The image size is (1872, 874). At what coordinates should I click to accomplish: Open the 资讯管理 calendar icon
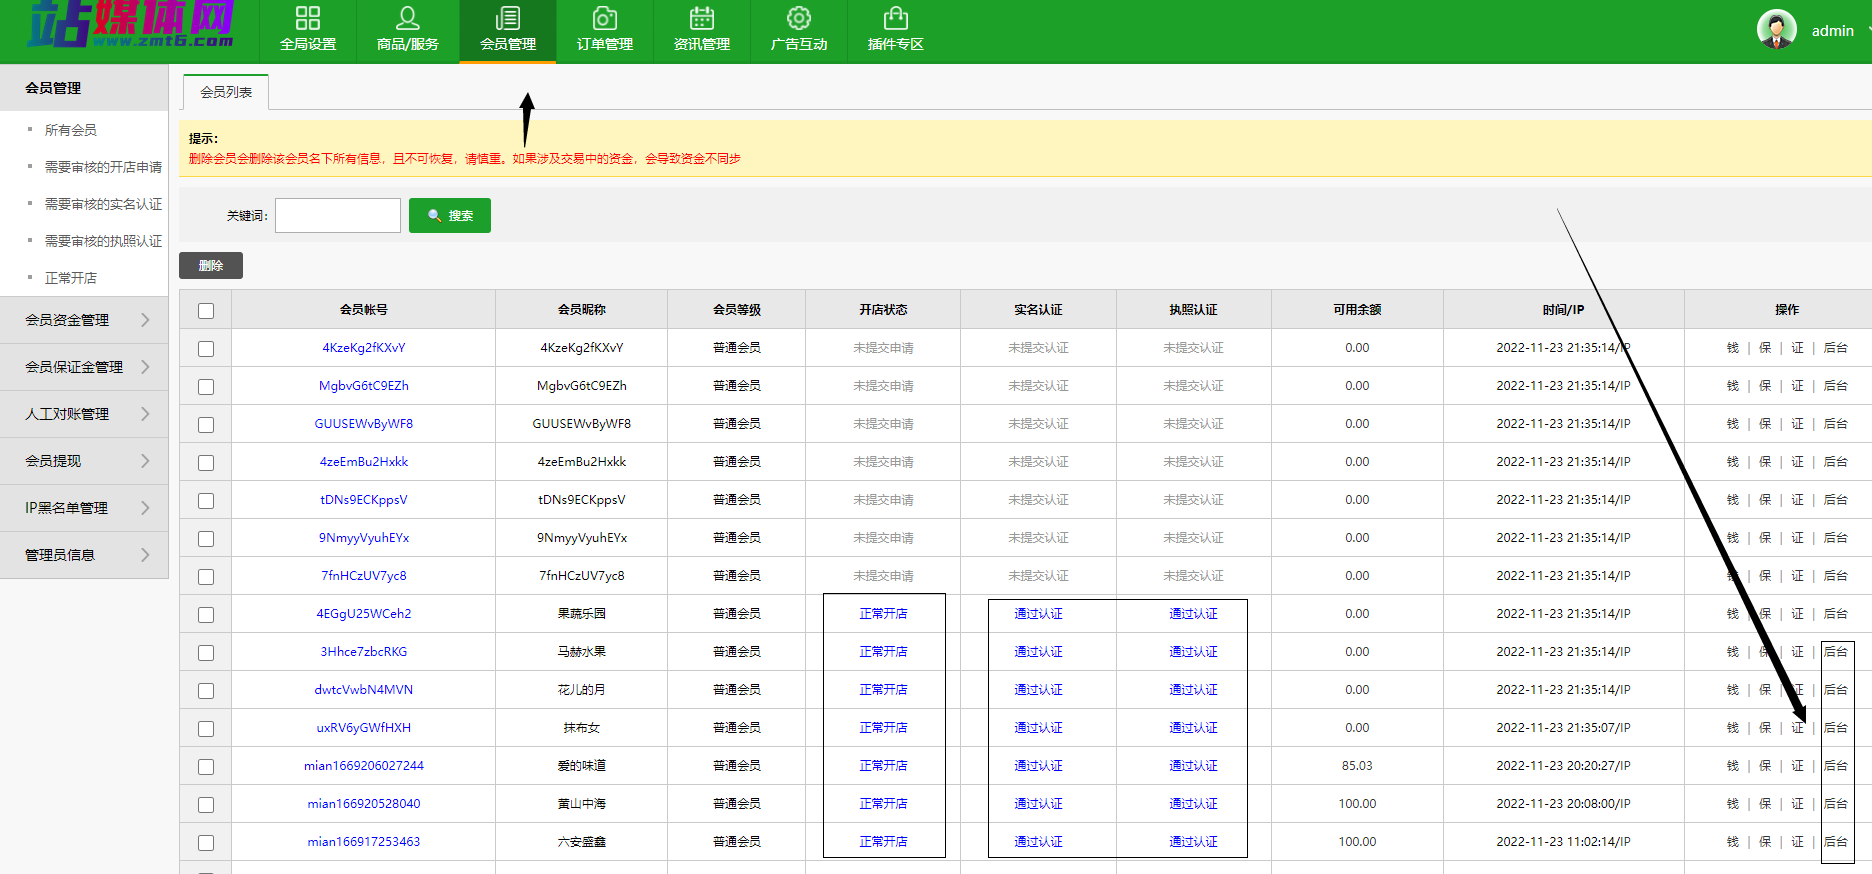tap(702, 18)
